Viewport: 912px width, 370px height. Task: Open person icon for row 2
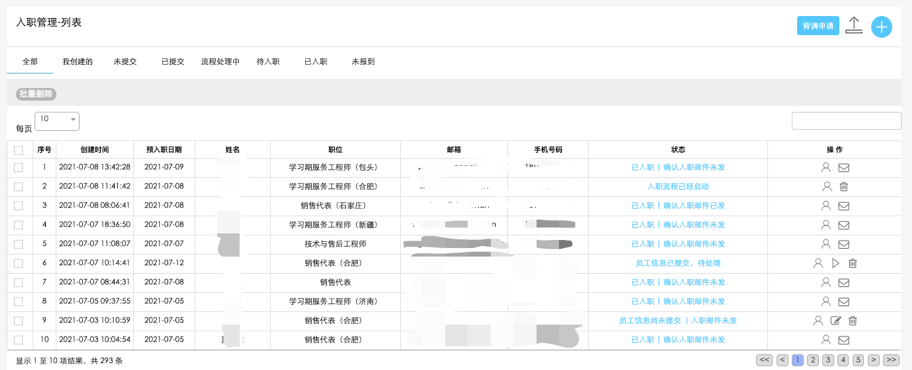click(x=826, y=187)
